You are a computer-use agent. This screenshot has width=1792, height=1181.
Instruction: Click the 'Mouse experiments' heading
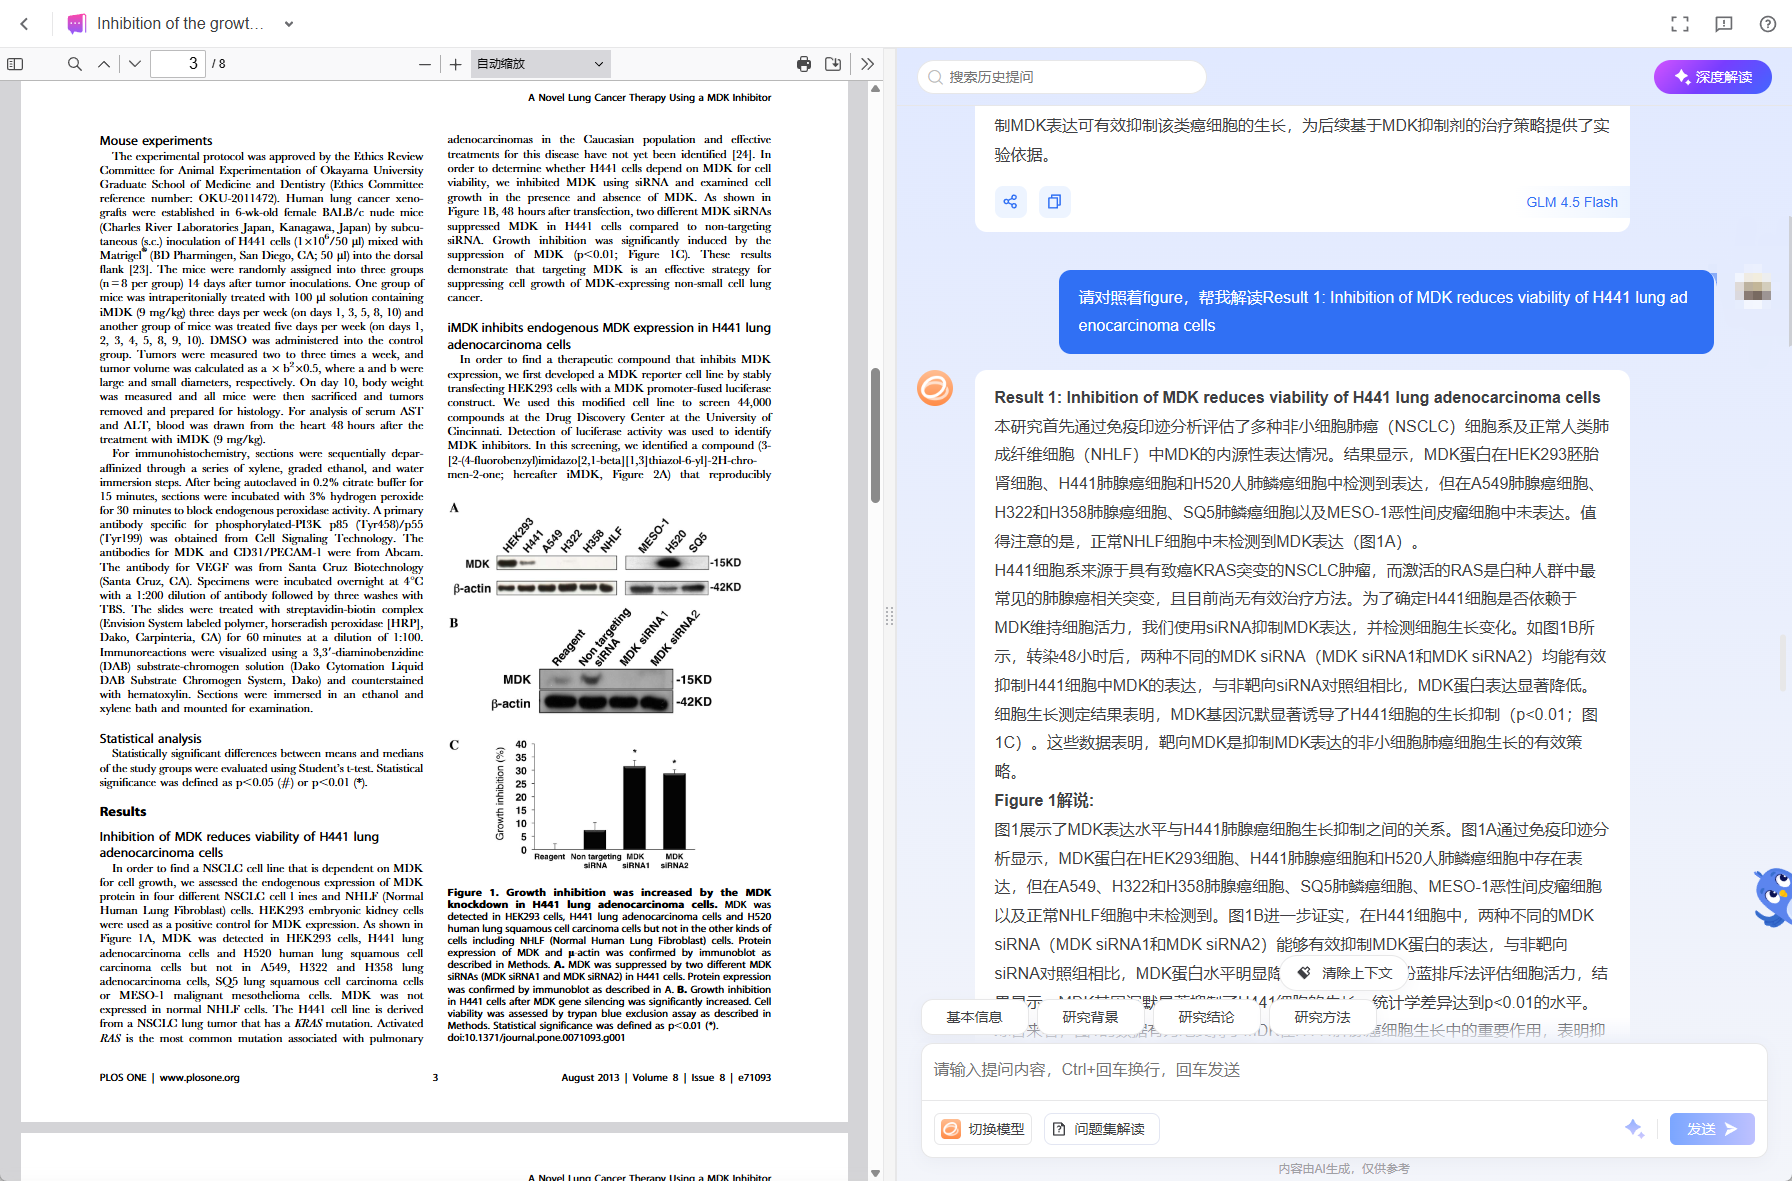[156, 141]
